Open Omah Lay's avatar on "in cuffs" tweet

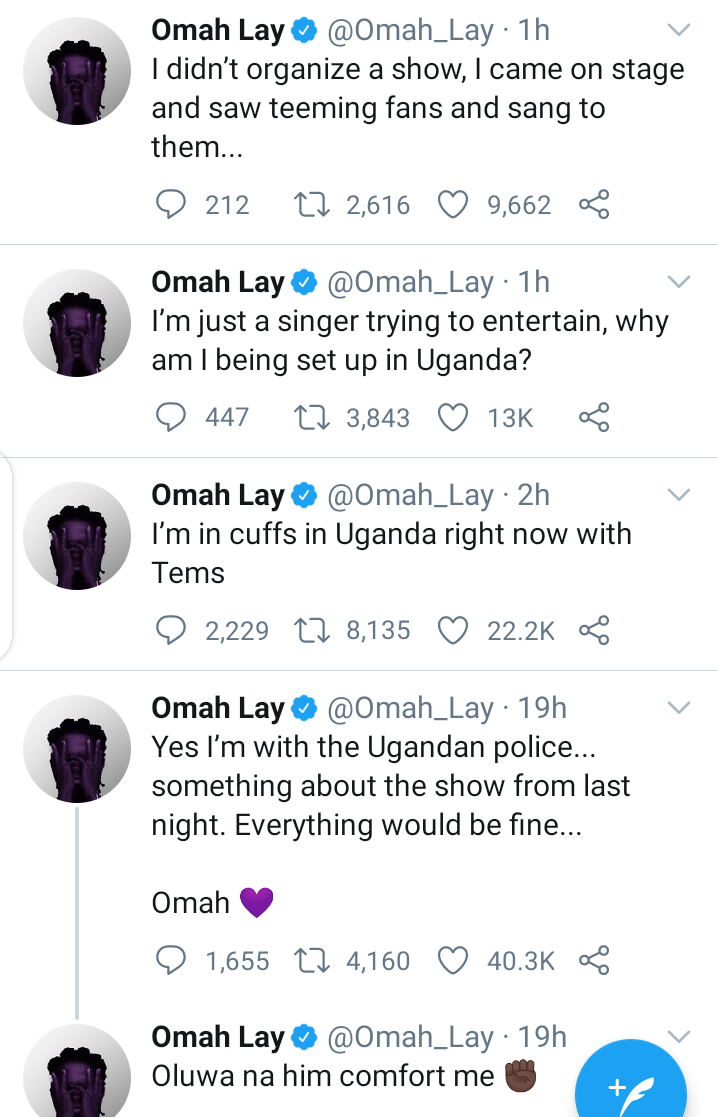[77, 536]
